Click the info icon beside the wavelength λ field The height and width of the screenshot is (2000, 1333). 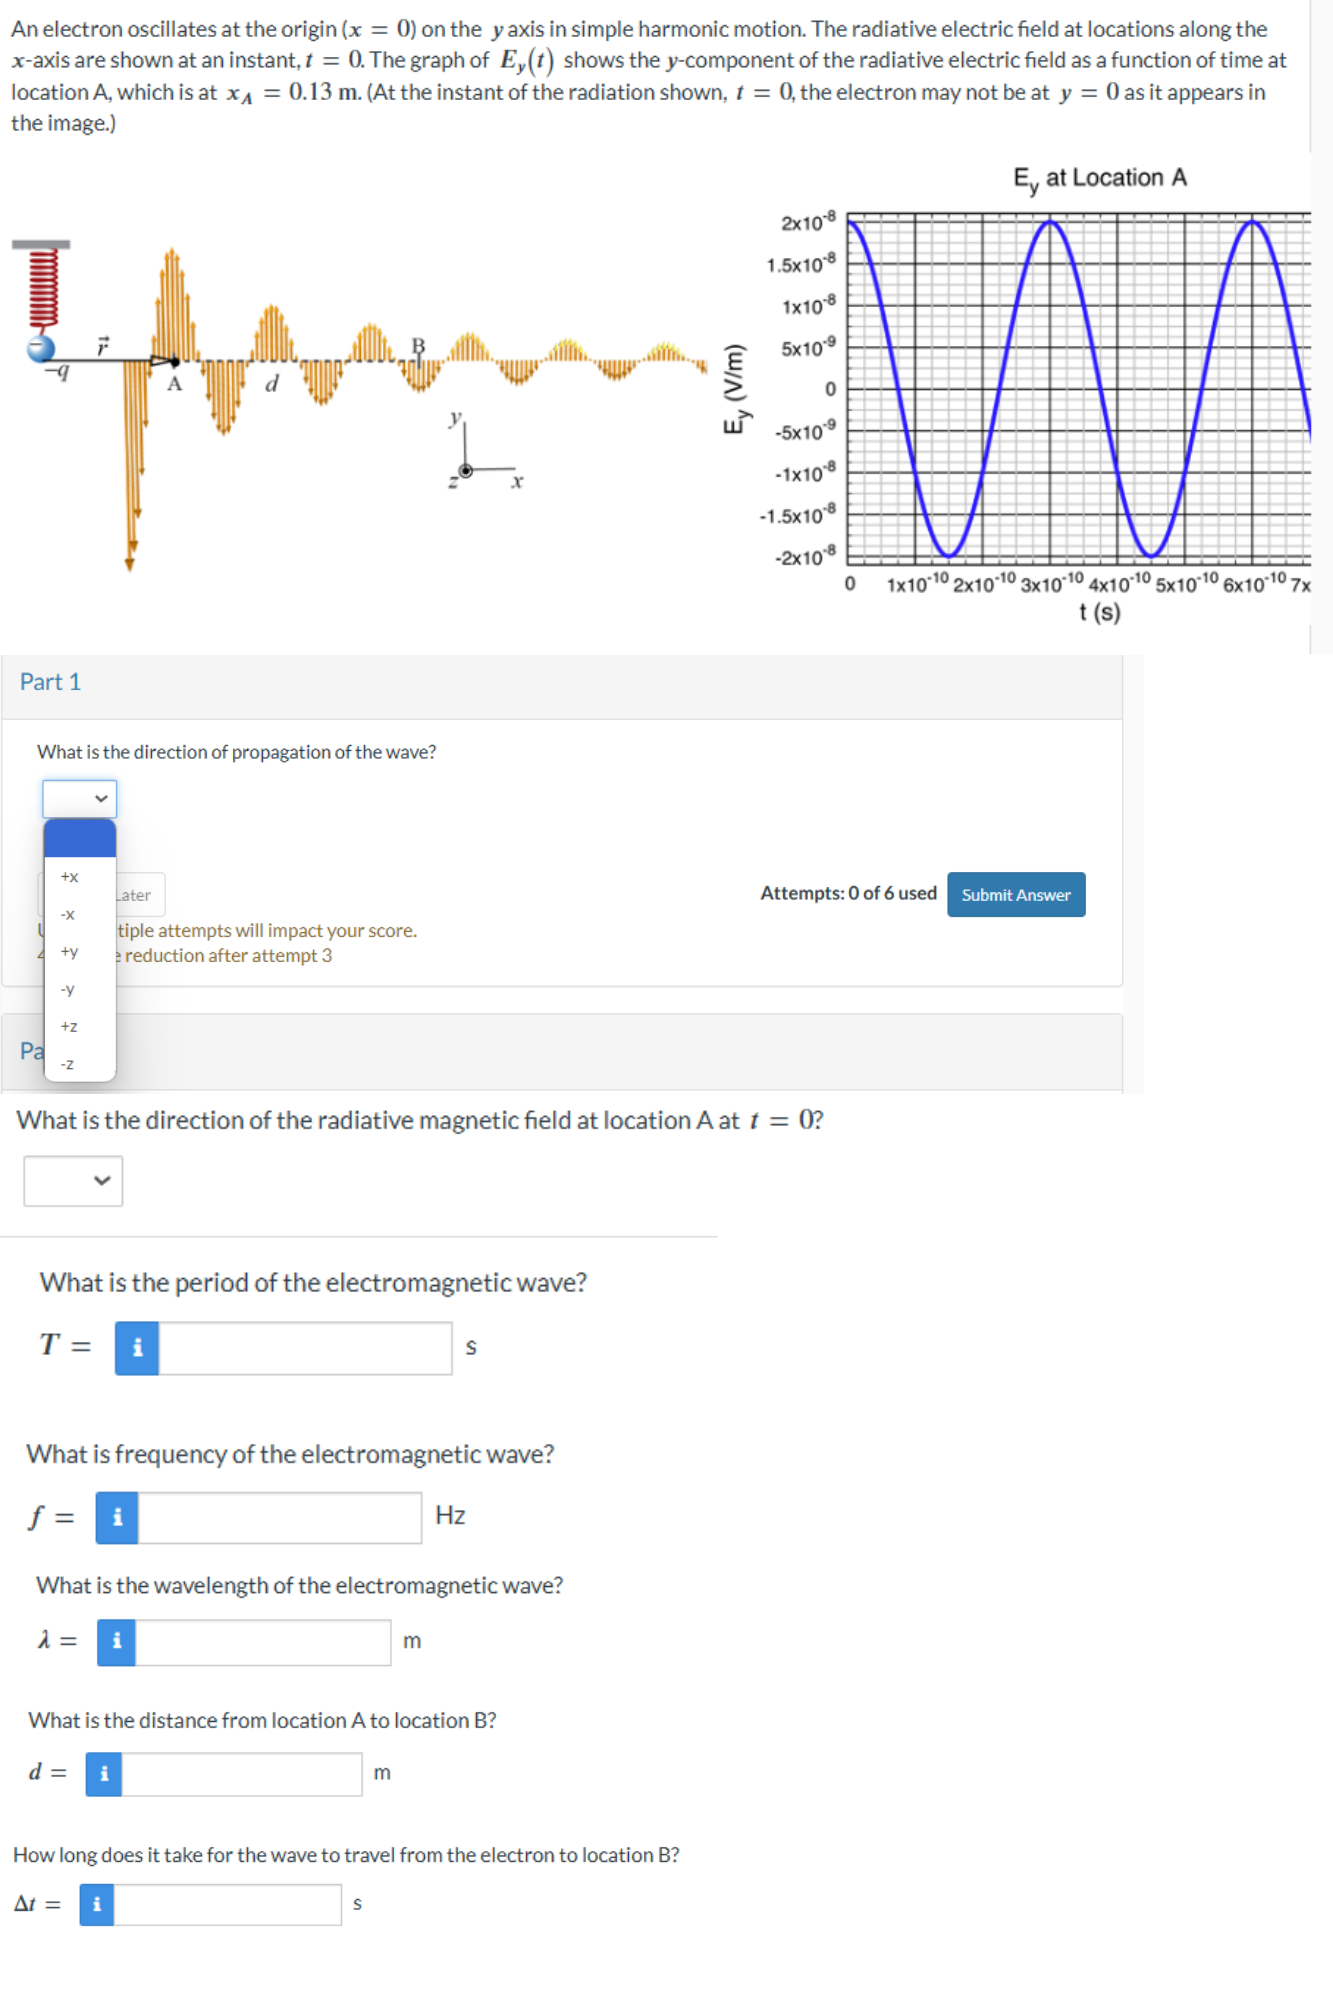click(116, 1643)
